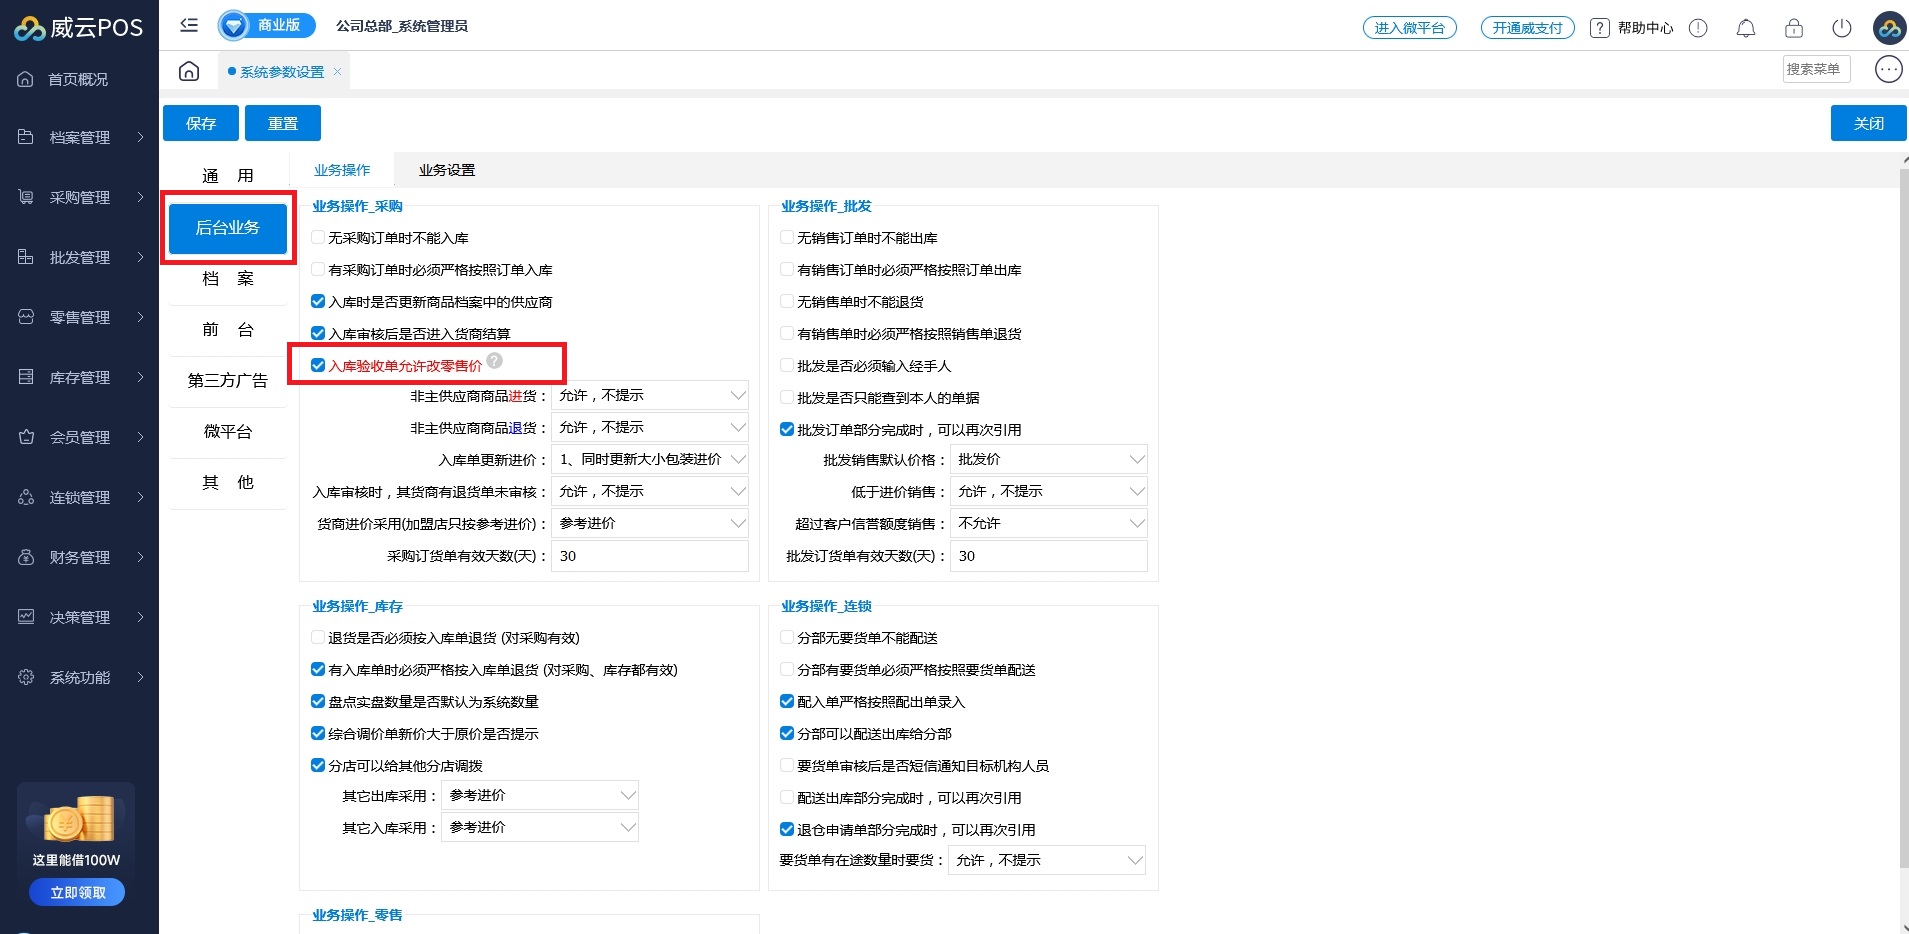Image resolution: width=1909 pixels, height=934 pixels.
Task: Click the power logout icon
Action: click(1841, 28)
